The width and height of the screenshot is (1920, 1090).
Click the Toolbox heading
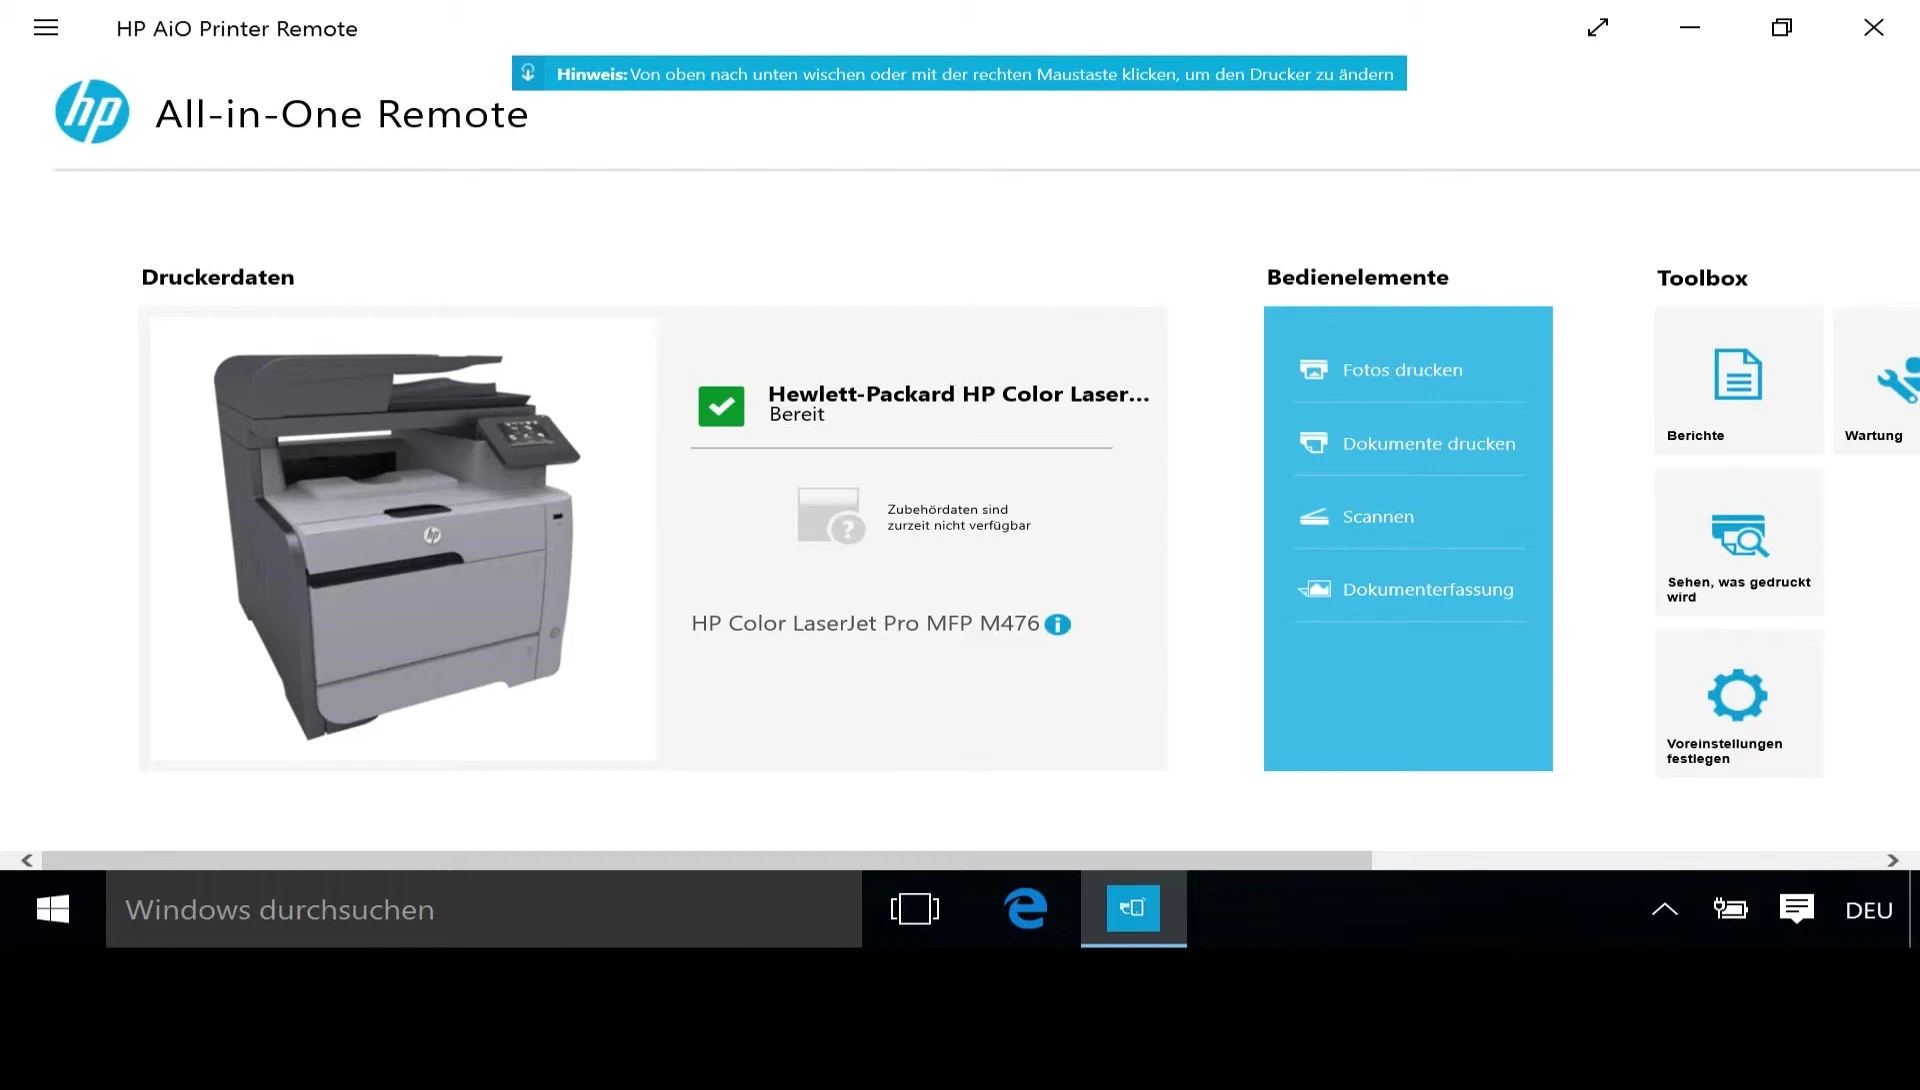point(1702,278)
